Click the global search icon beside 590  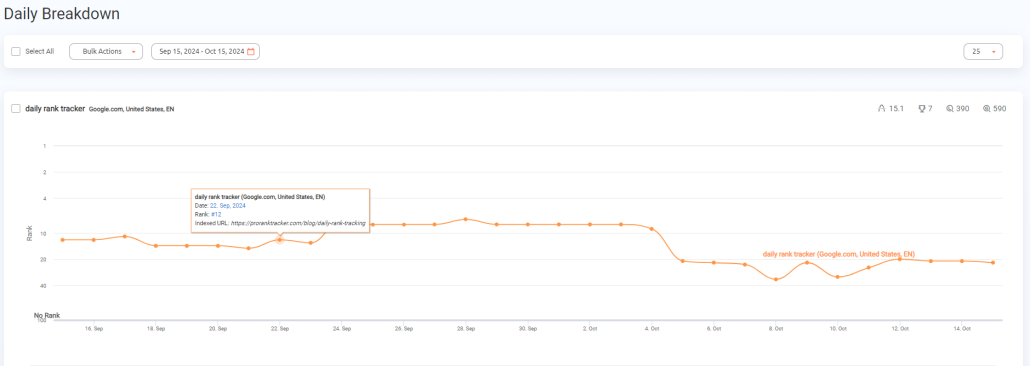[986, 108]
